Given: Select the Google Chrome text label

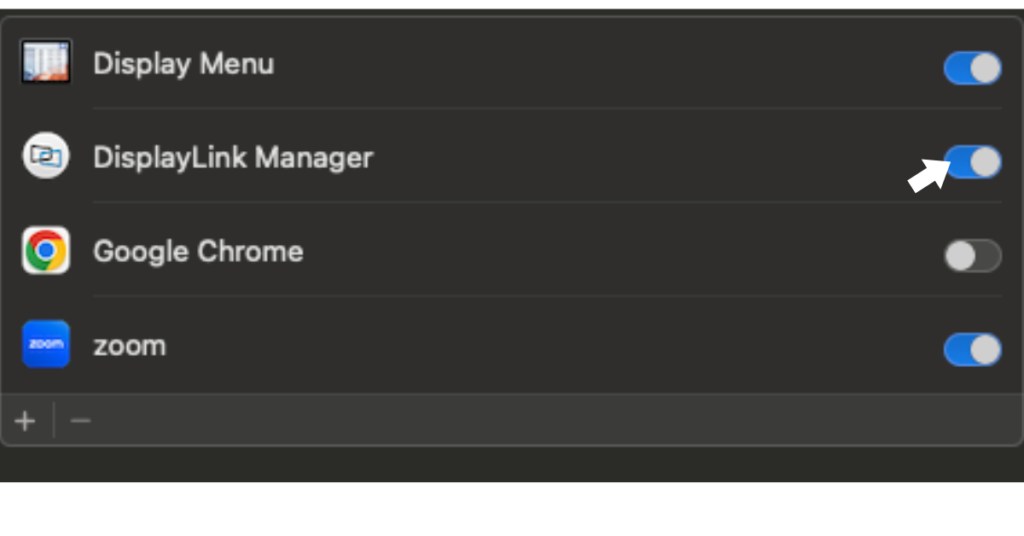Looking at the screenshot, I should [x=198, y=251].
